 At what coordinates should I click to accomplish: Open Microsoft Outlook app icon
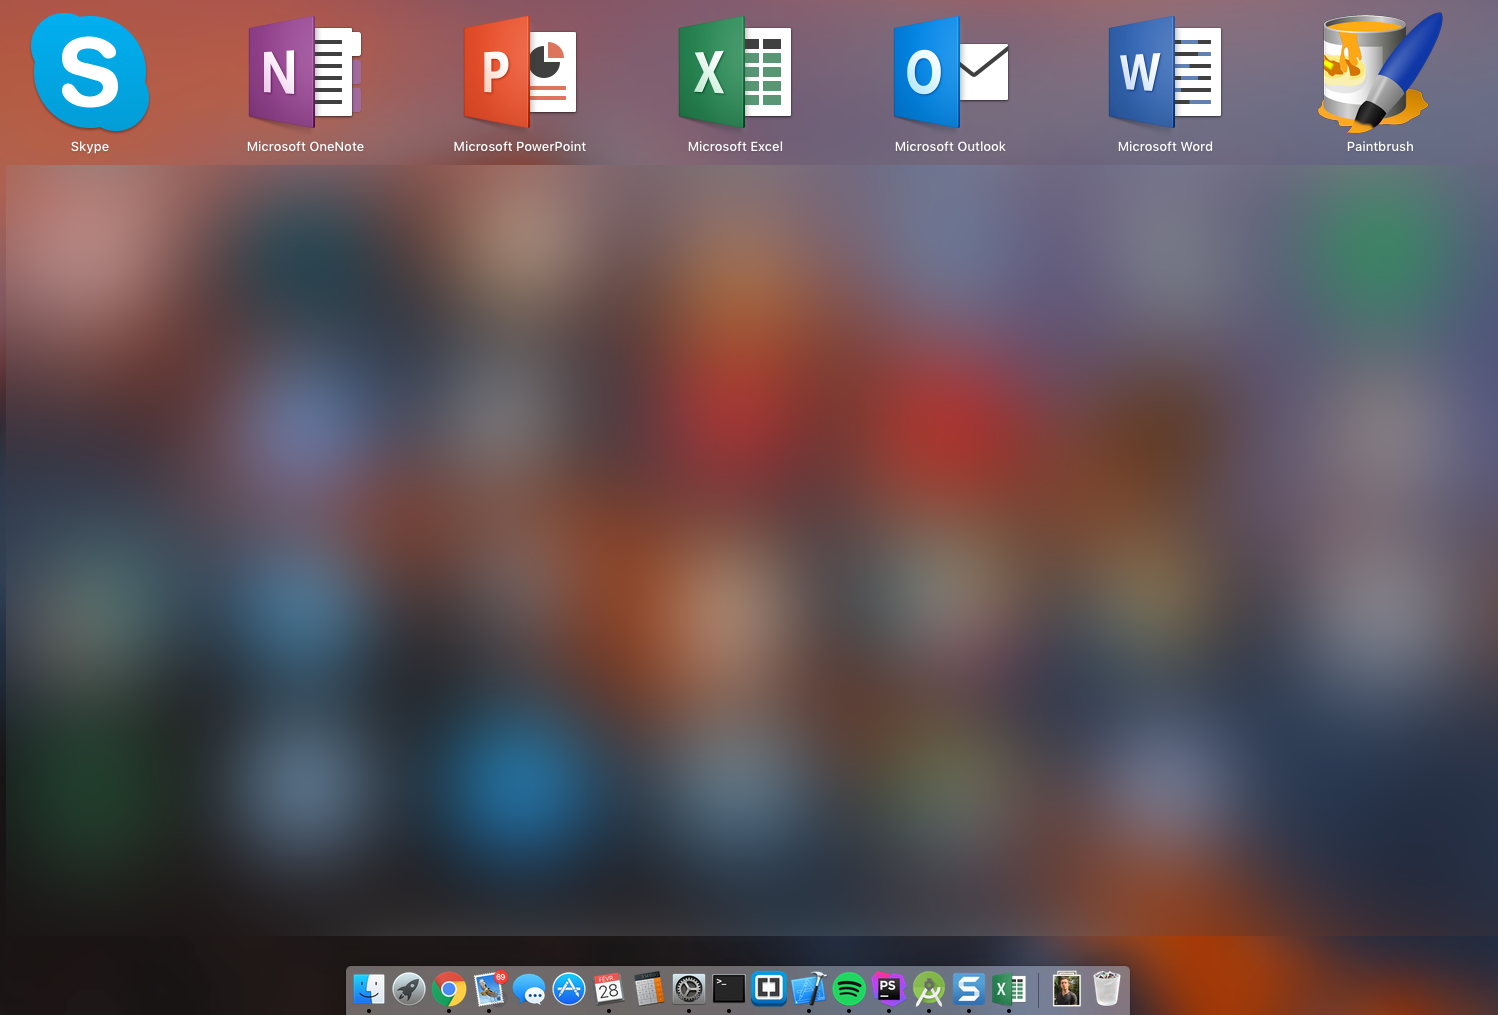click(x=950, y=72)
